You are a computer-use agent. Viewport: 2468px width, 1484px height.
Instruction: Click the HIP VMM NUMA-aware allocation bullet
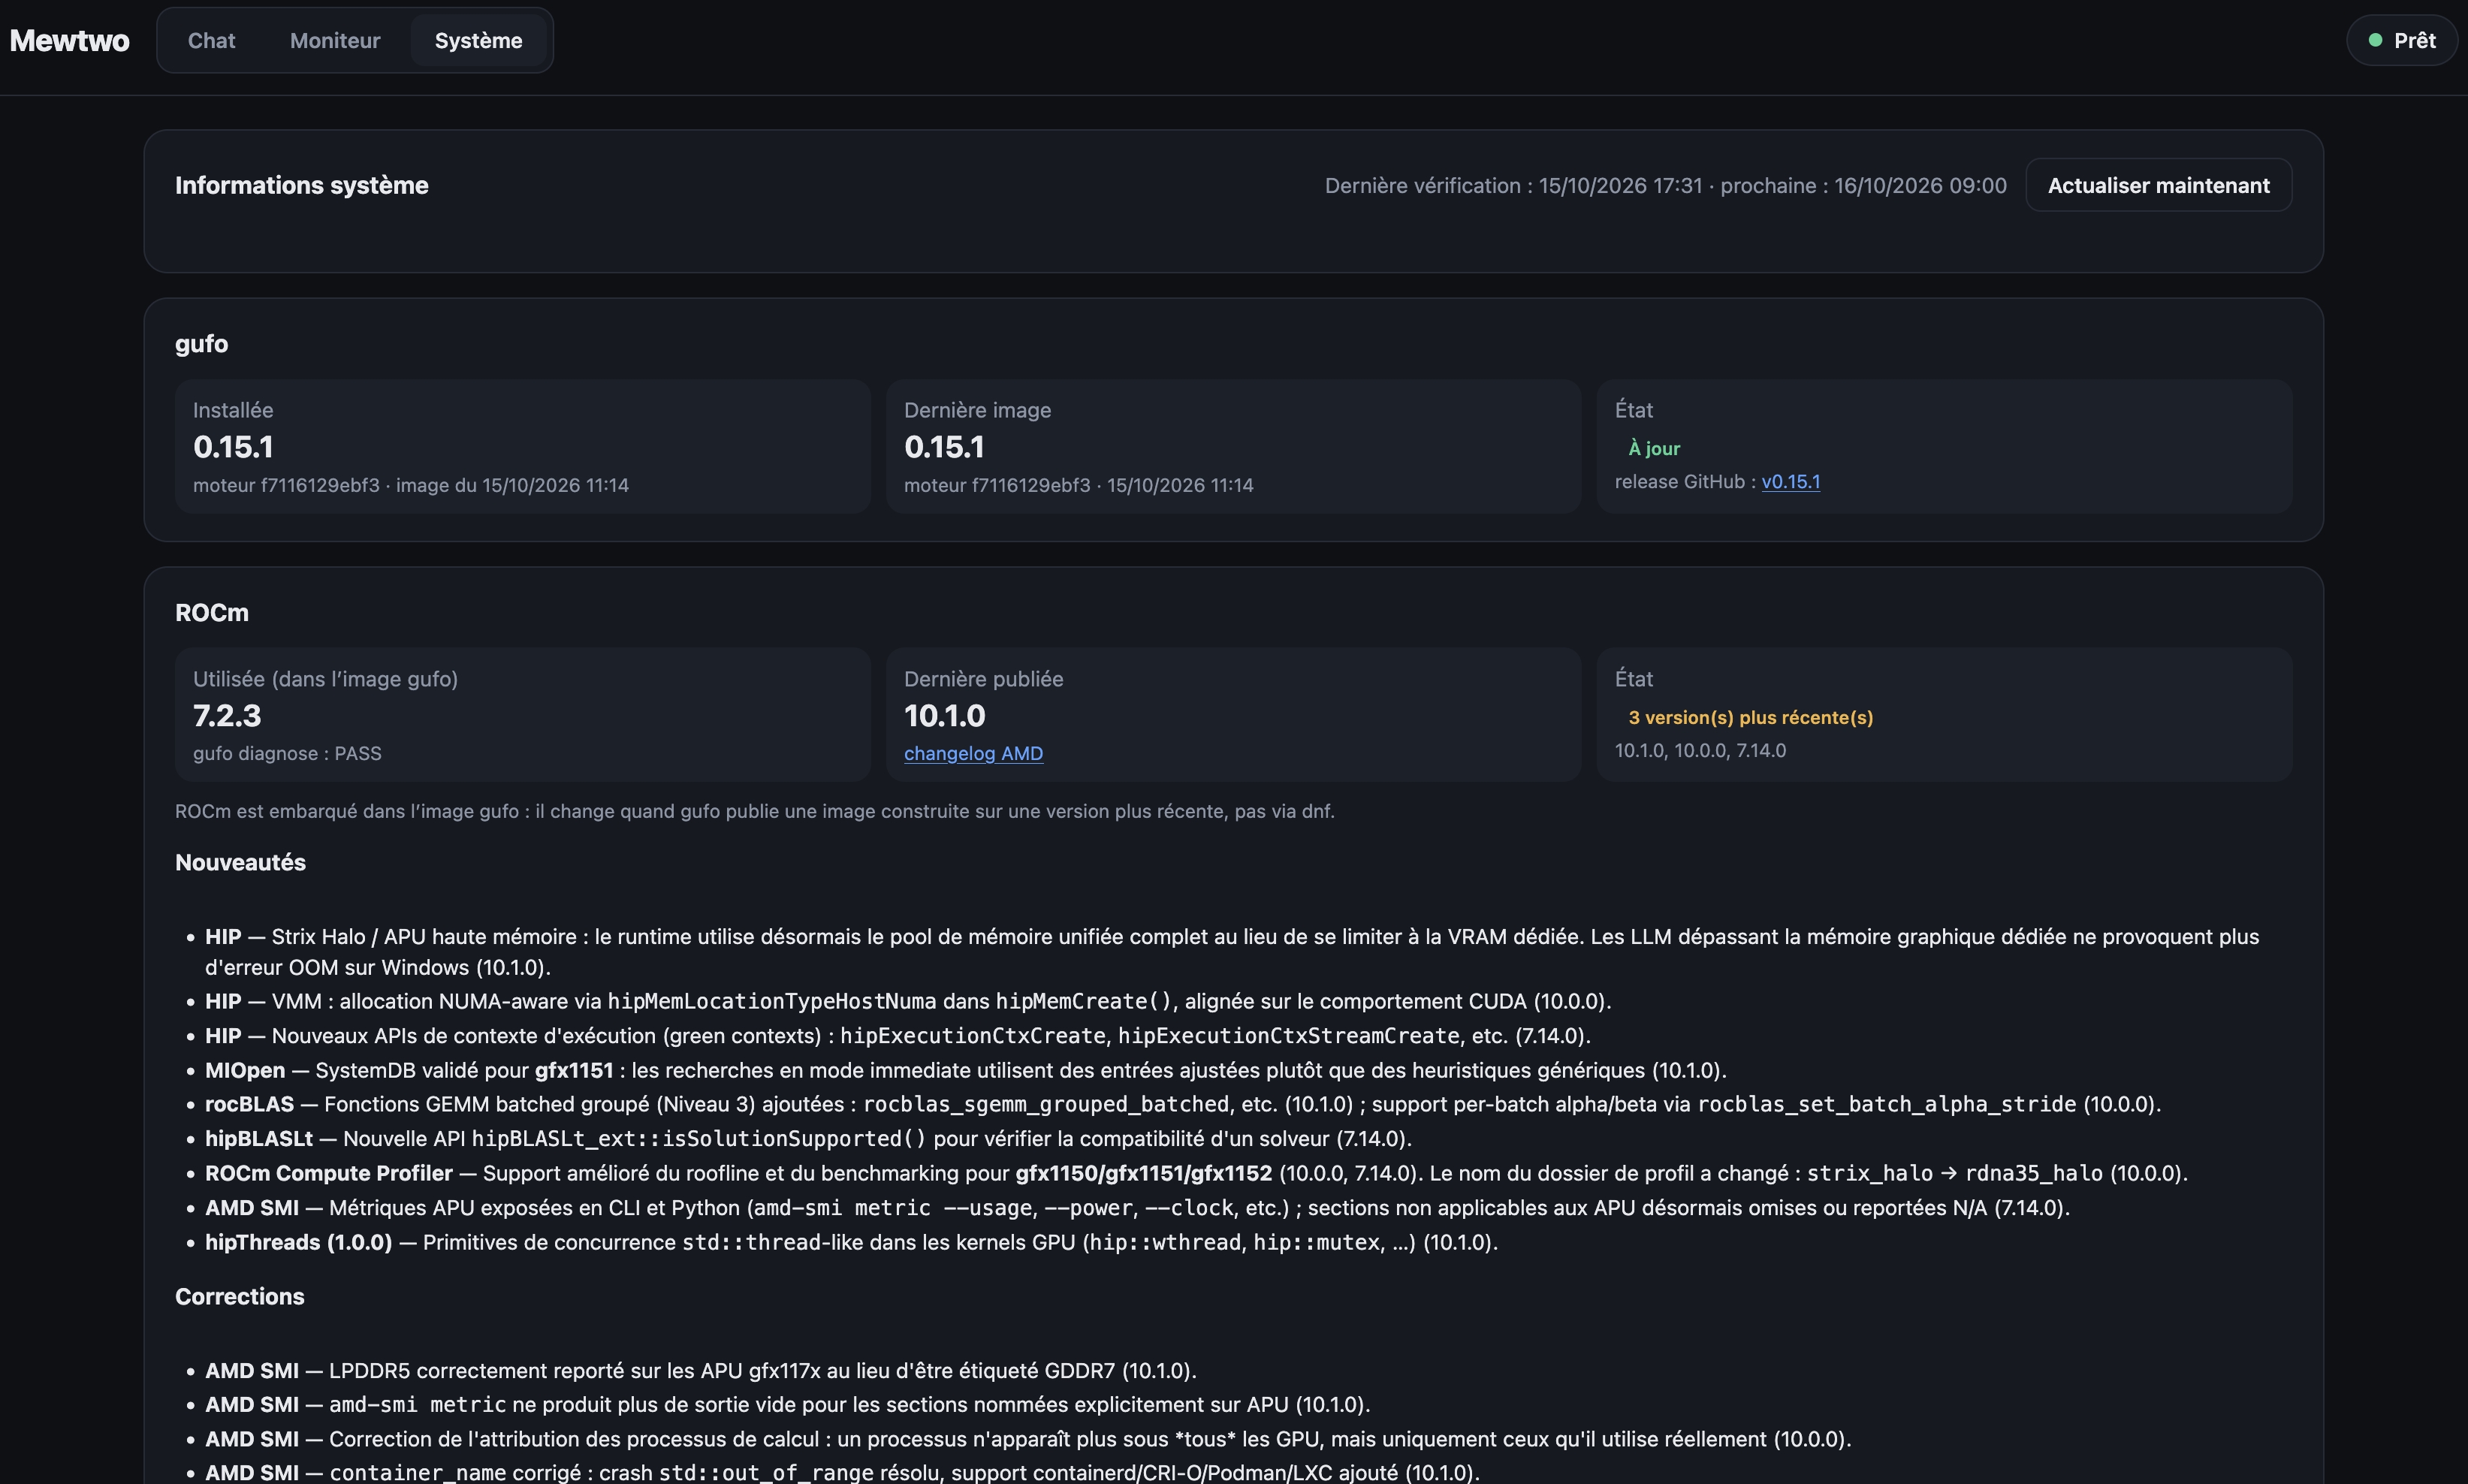[908, 1001]
